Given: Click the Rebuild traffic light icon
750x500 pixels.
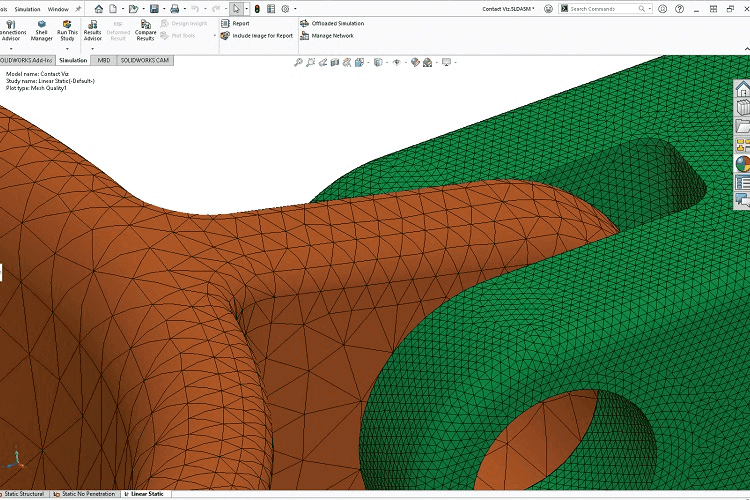Looking at the screenshot, I should click(257, 9).
